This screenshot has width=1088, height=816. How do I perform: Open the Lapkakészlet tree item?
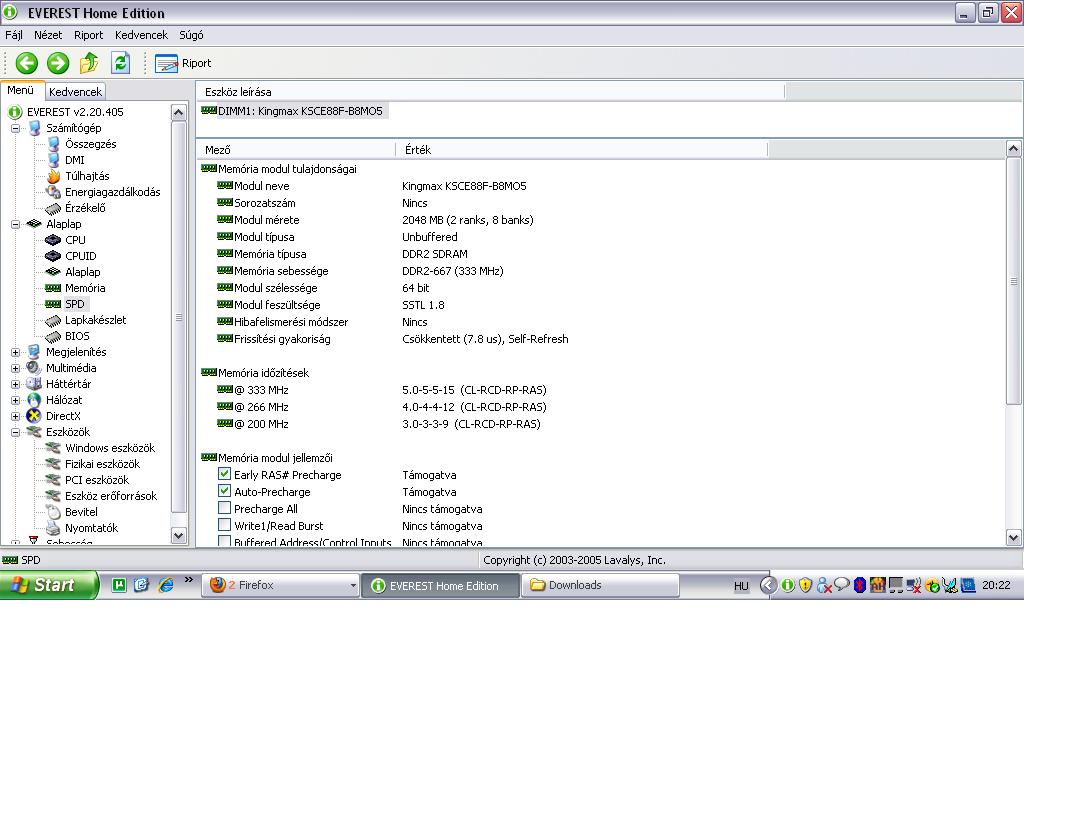click(95, 320)
